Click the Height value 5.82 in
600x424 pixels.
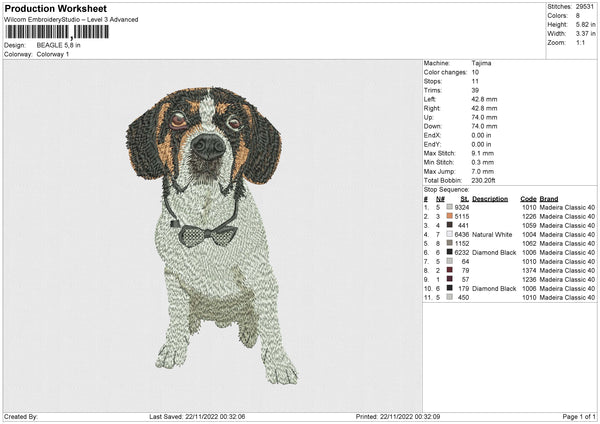[585, 24]
